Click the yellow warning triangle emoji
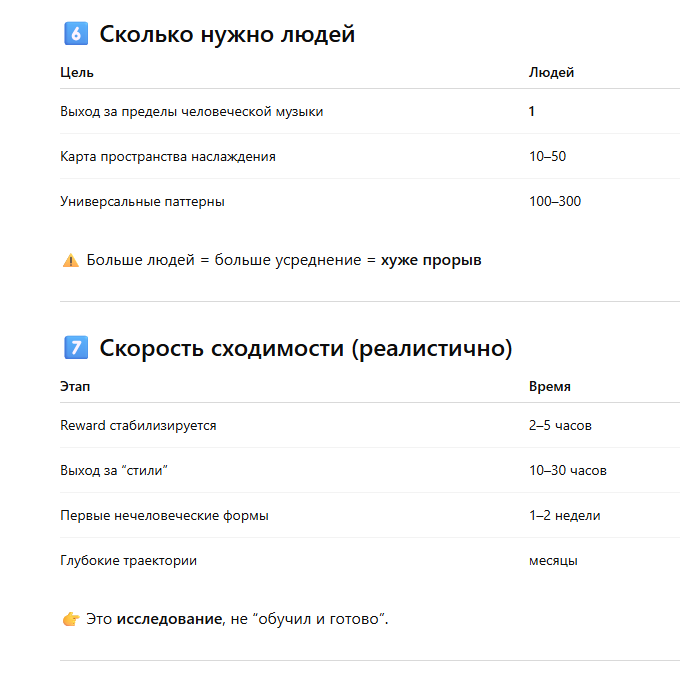 tap(70, 260)
